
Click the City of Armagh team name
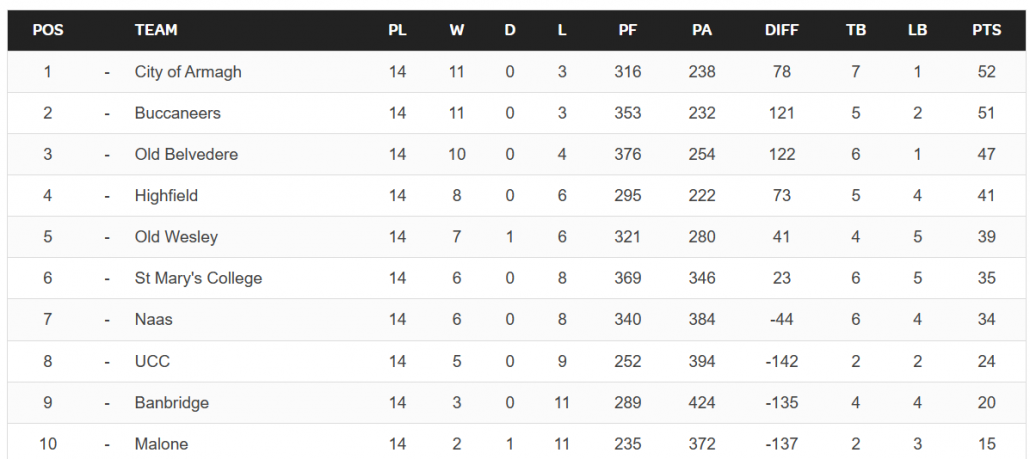[188, 72]
